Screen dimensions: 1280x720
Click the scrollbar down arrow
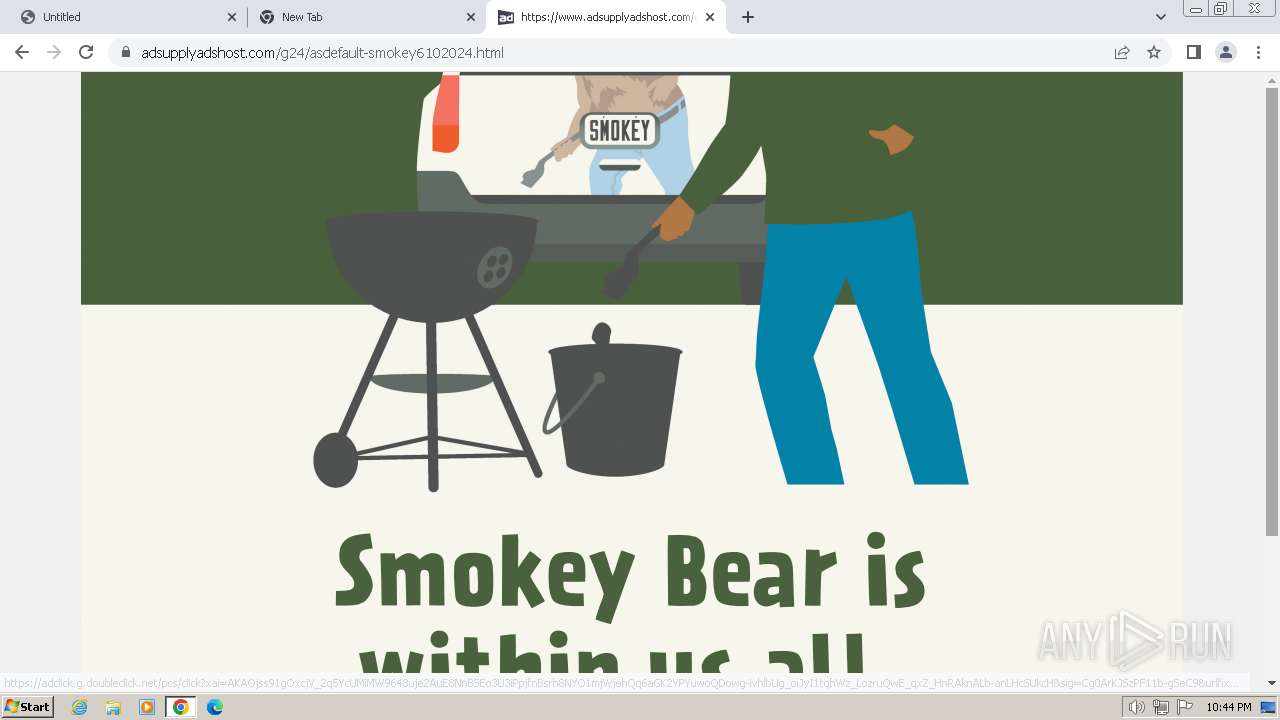tap(1272, 683)
